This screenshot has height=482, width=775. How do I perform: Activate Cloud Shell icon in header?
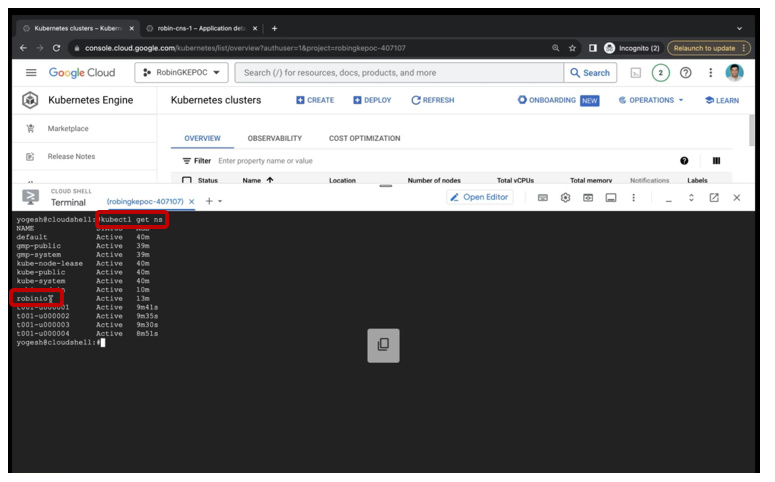pyautogui.click(x=636, y=73)
